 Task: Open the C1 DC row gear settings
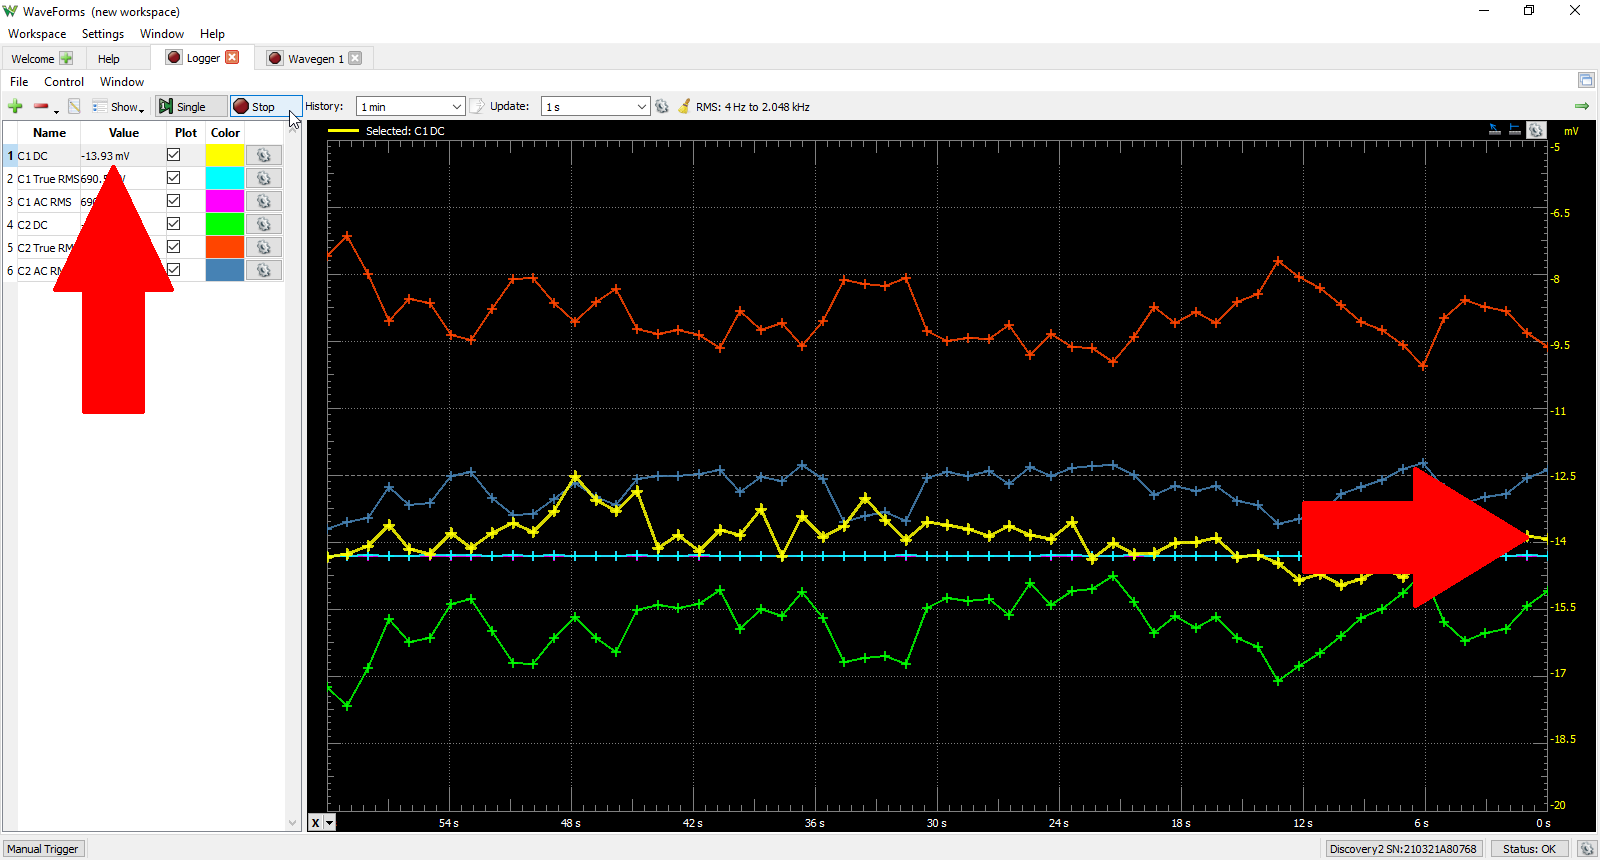(x=264, y=155)
